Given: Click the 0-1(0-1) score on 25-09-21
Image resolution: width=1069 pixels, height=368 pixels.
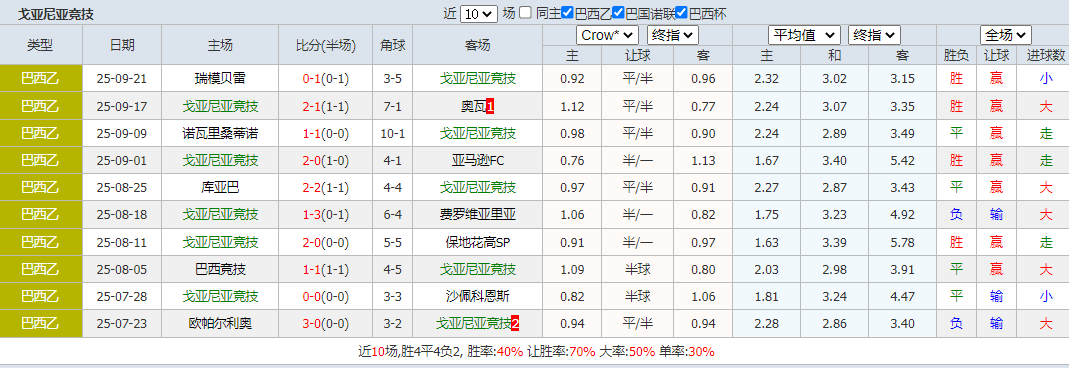Looking at the screenshot, I should [x=326, y=78].
